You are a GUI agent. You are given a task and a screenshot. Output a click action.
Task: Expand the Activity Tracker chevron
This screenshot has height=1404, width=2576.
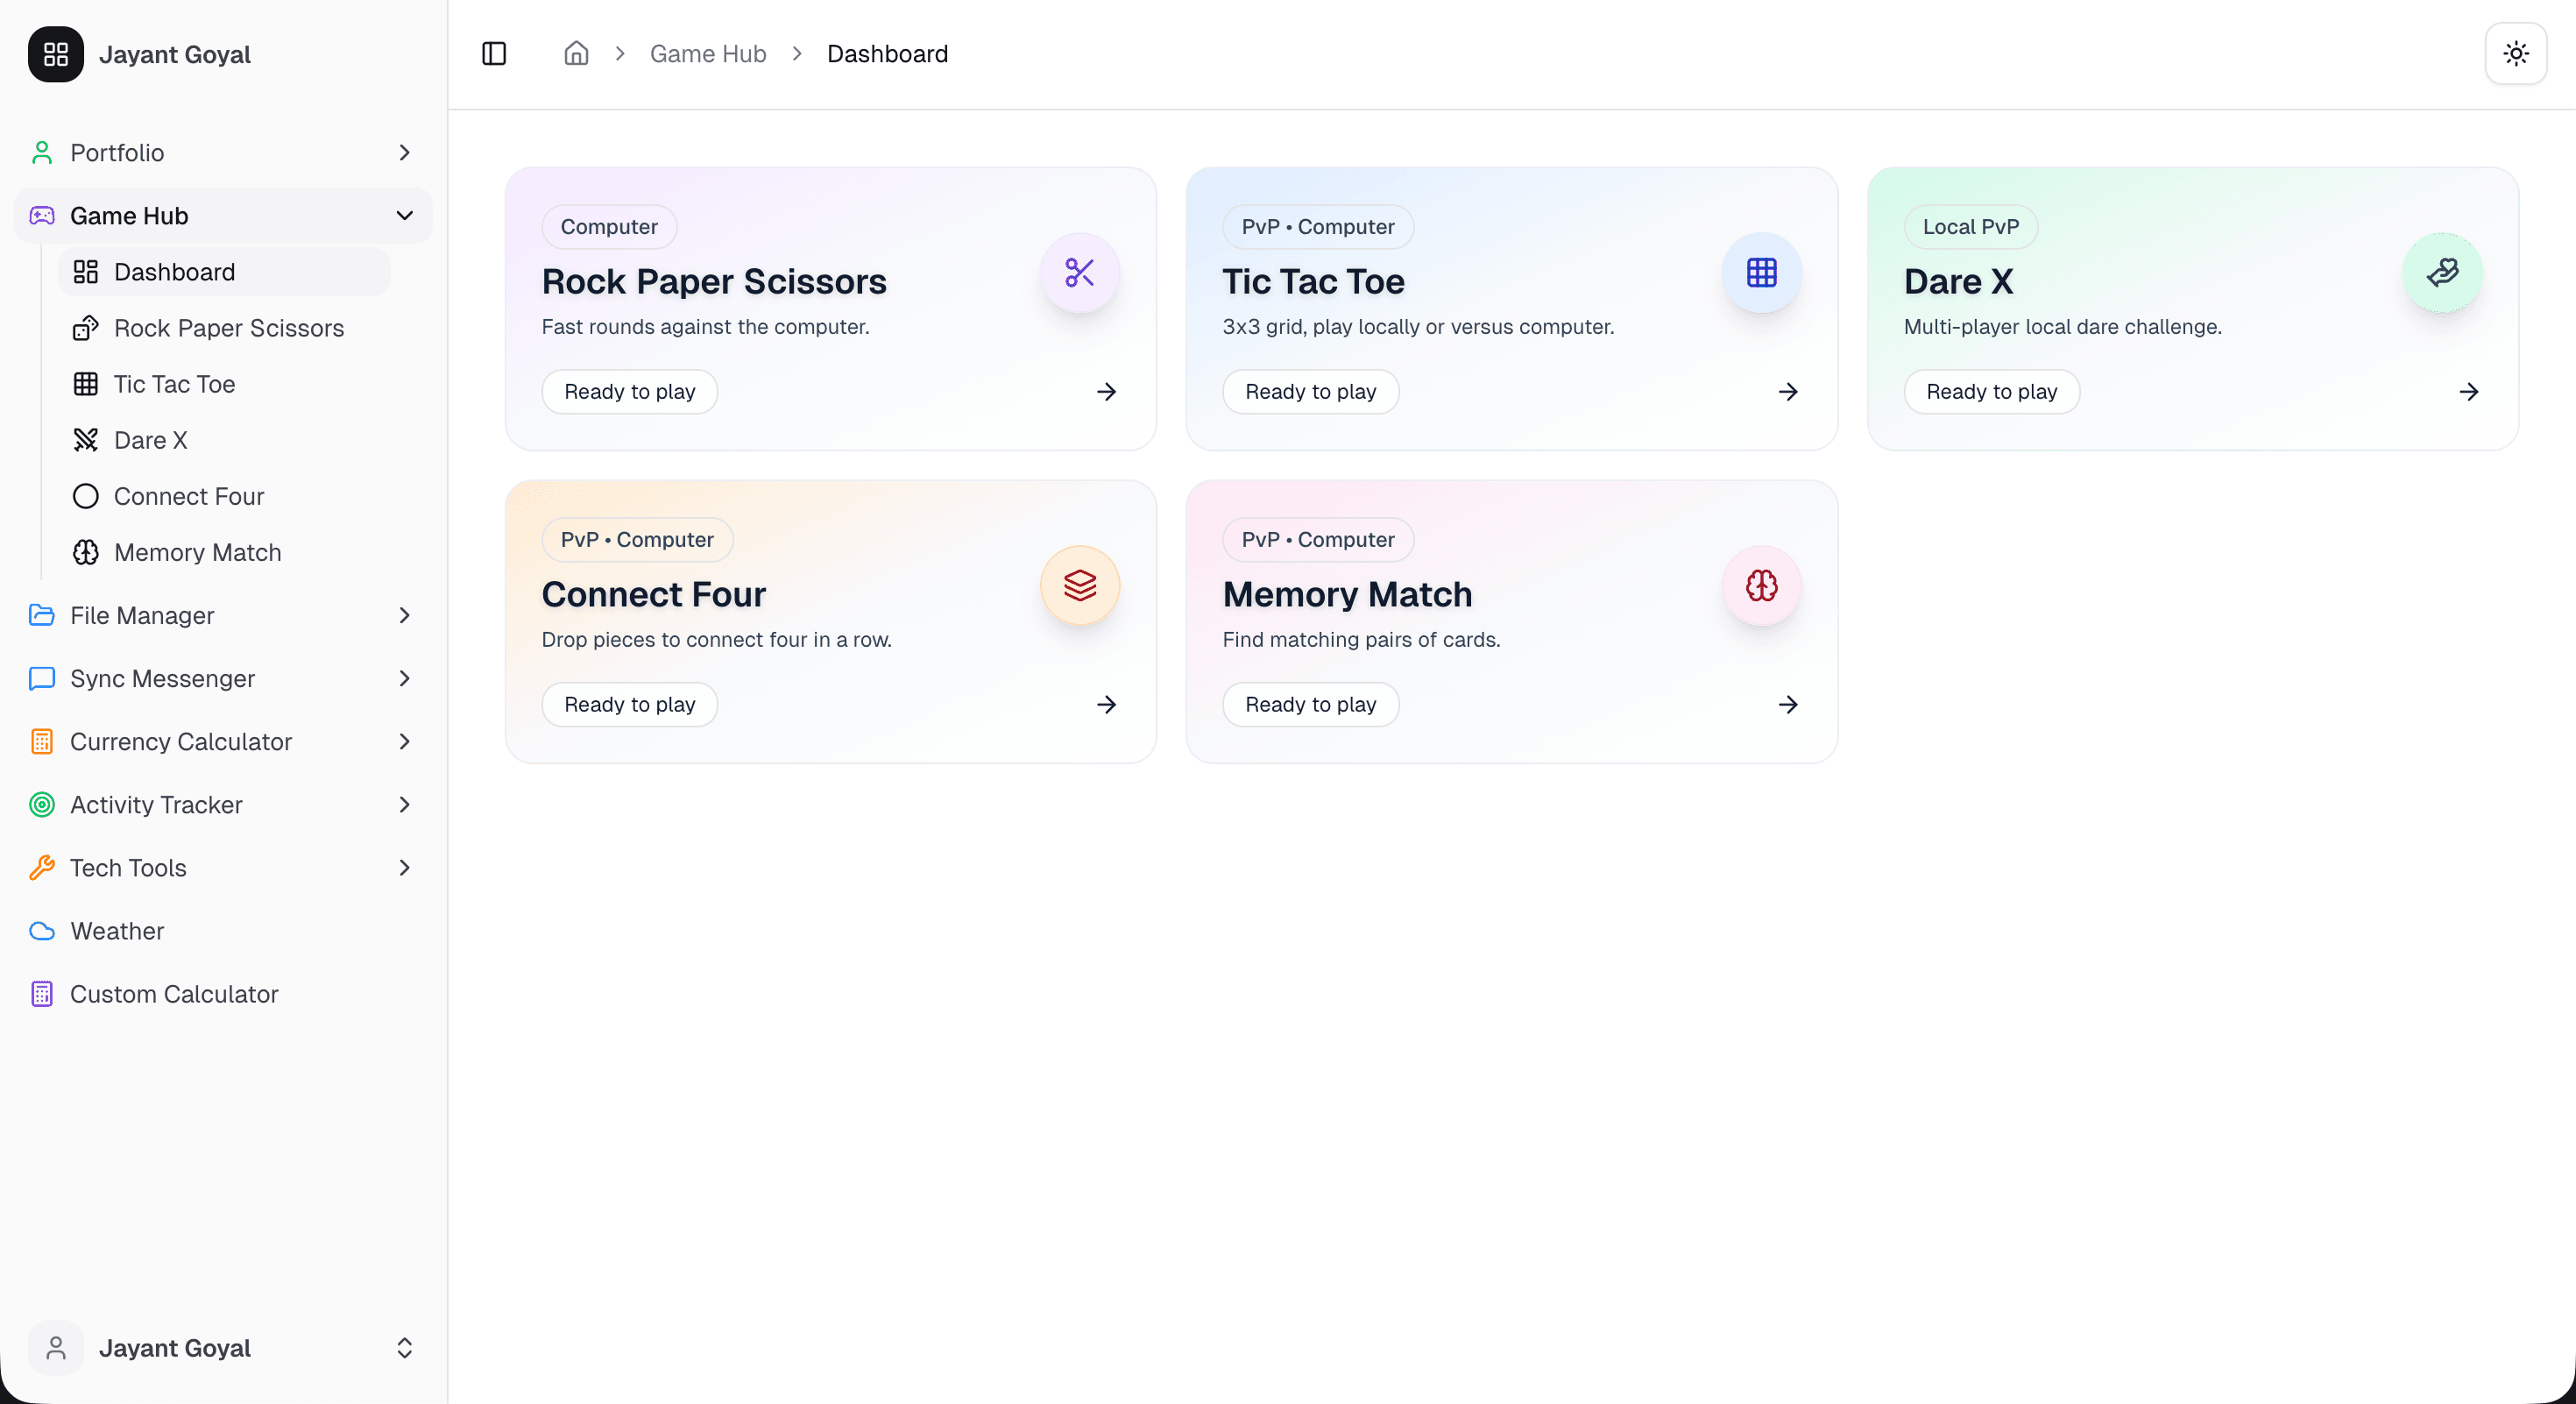click(x=404, y=804)
